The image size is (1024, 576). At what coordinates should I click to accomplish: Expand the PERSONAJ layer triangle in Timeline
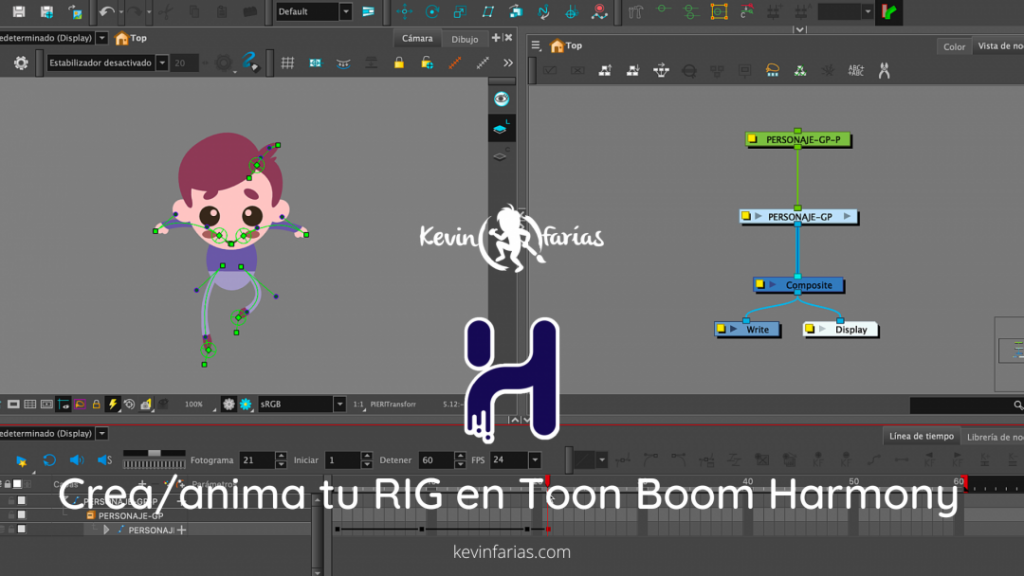pos(106,530)
